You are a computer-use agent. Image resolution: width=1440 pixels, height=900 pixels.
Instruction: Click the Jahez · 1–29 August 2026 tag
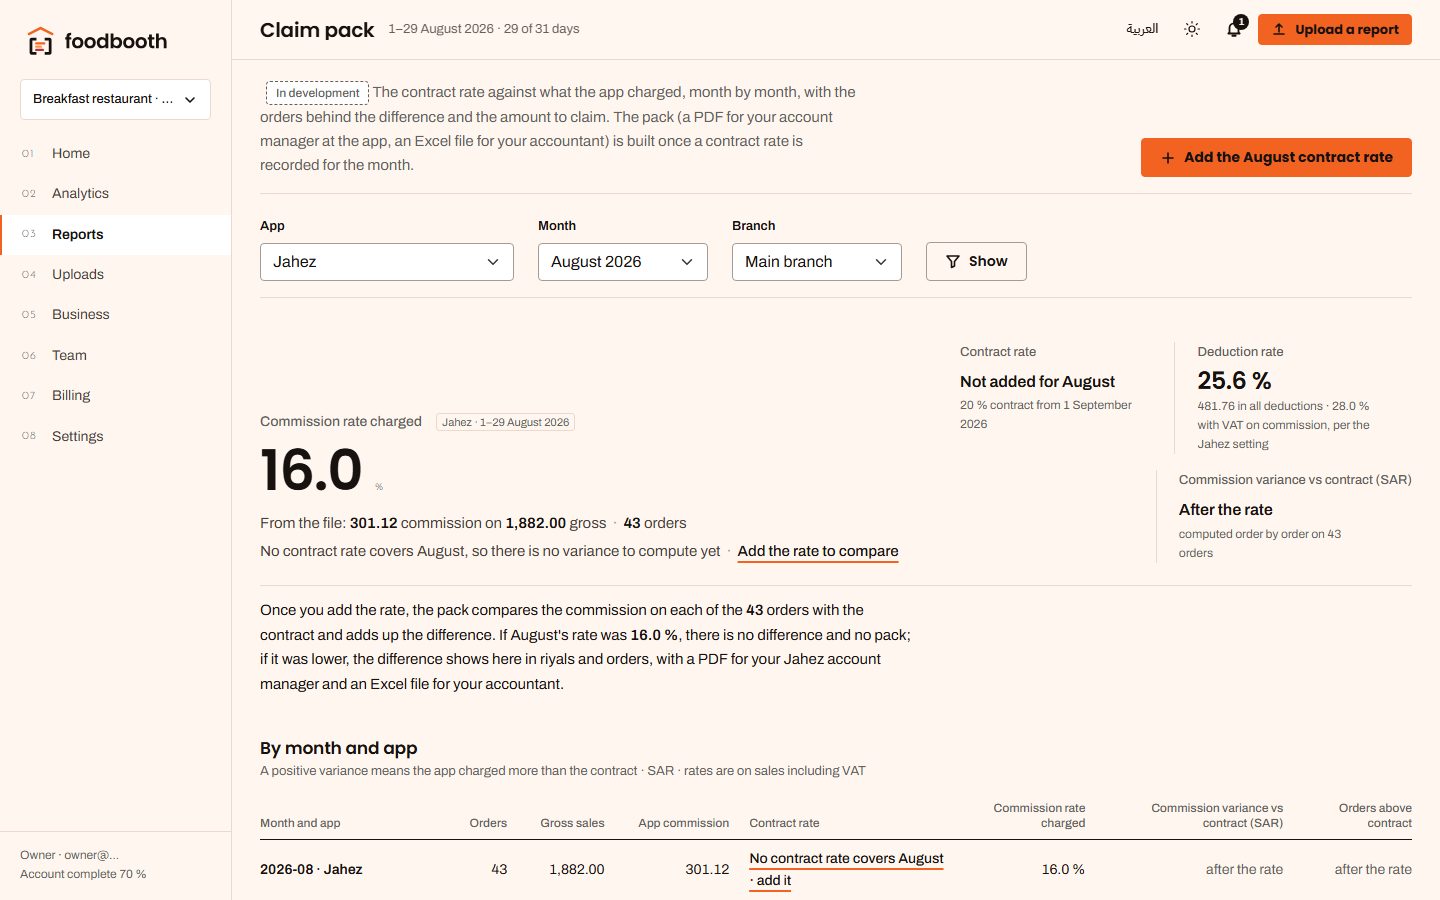pyautogui.click(x=505, y=422)
